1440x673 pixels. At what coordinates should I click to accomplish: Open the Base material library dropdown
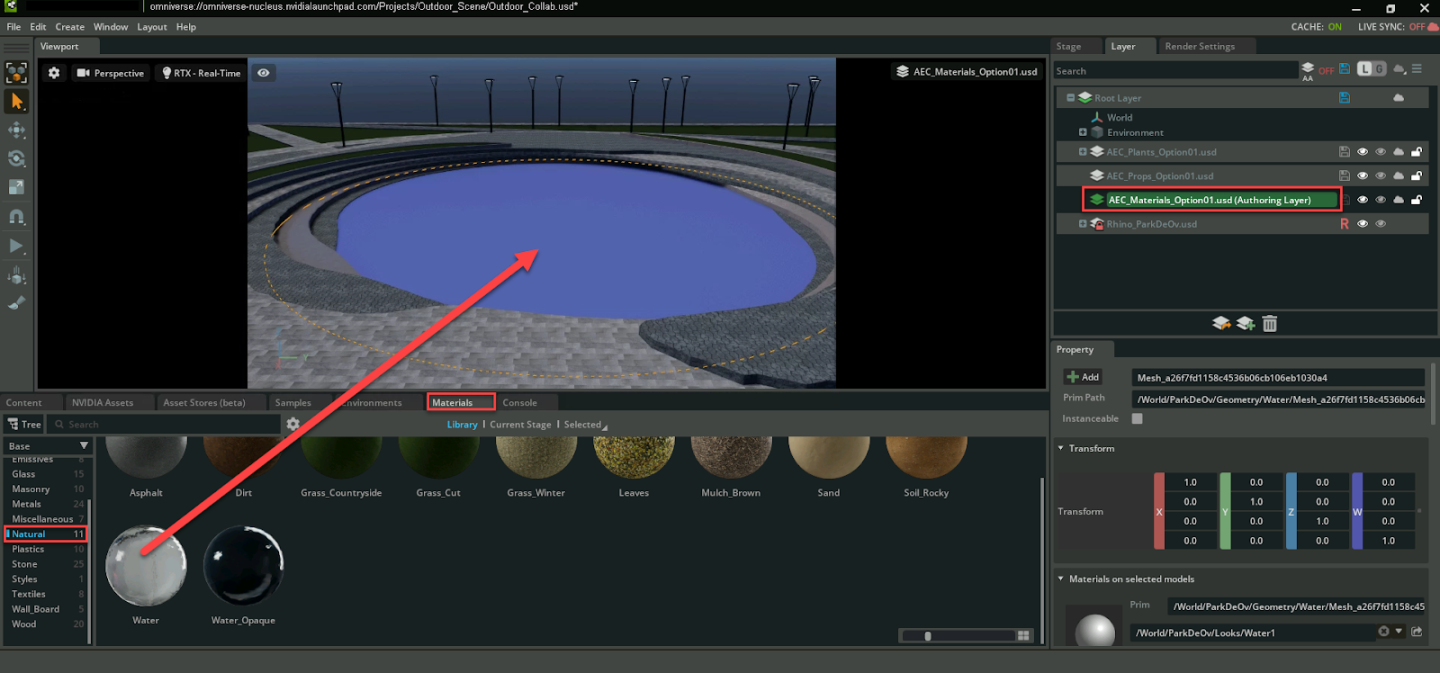pyautogui.click(x=49, y=446)
